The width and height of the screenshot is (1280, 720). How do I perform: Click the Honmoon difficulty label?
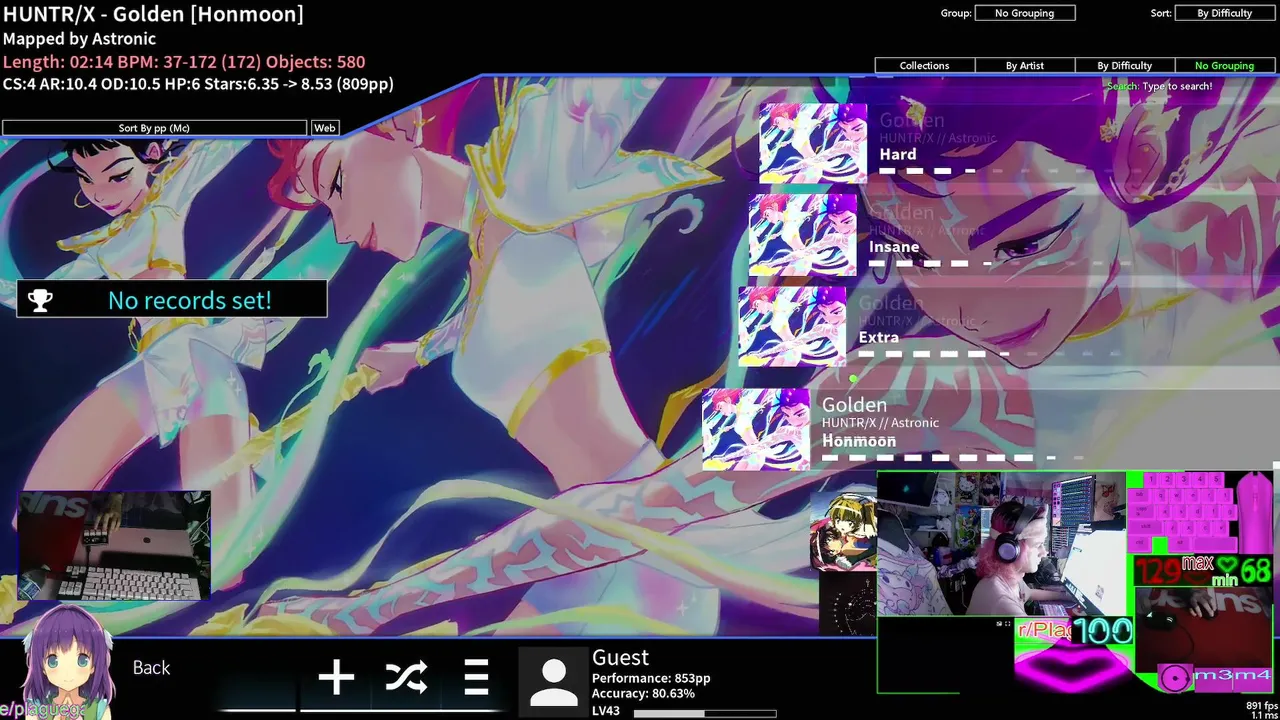[x=859, y=441]
